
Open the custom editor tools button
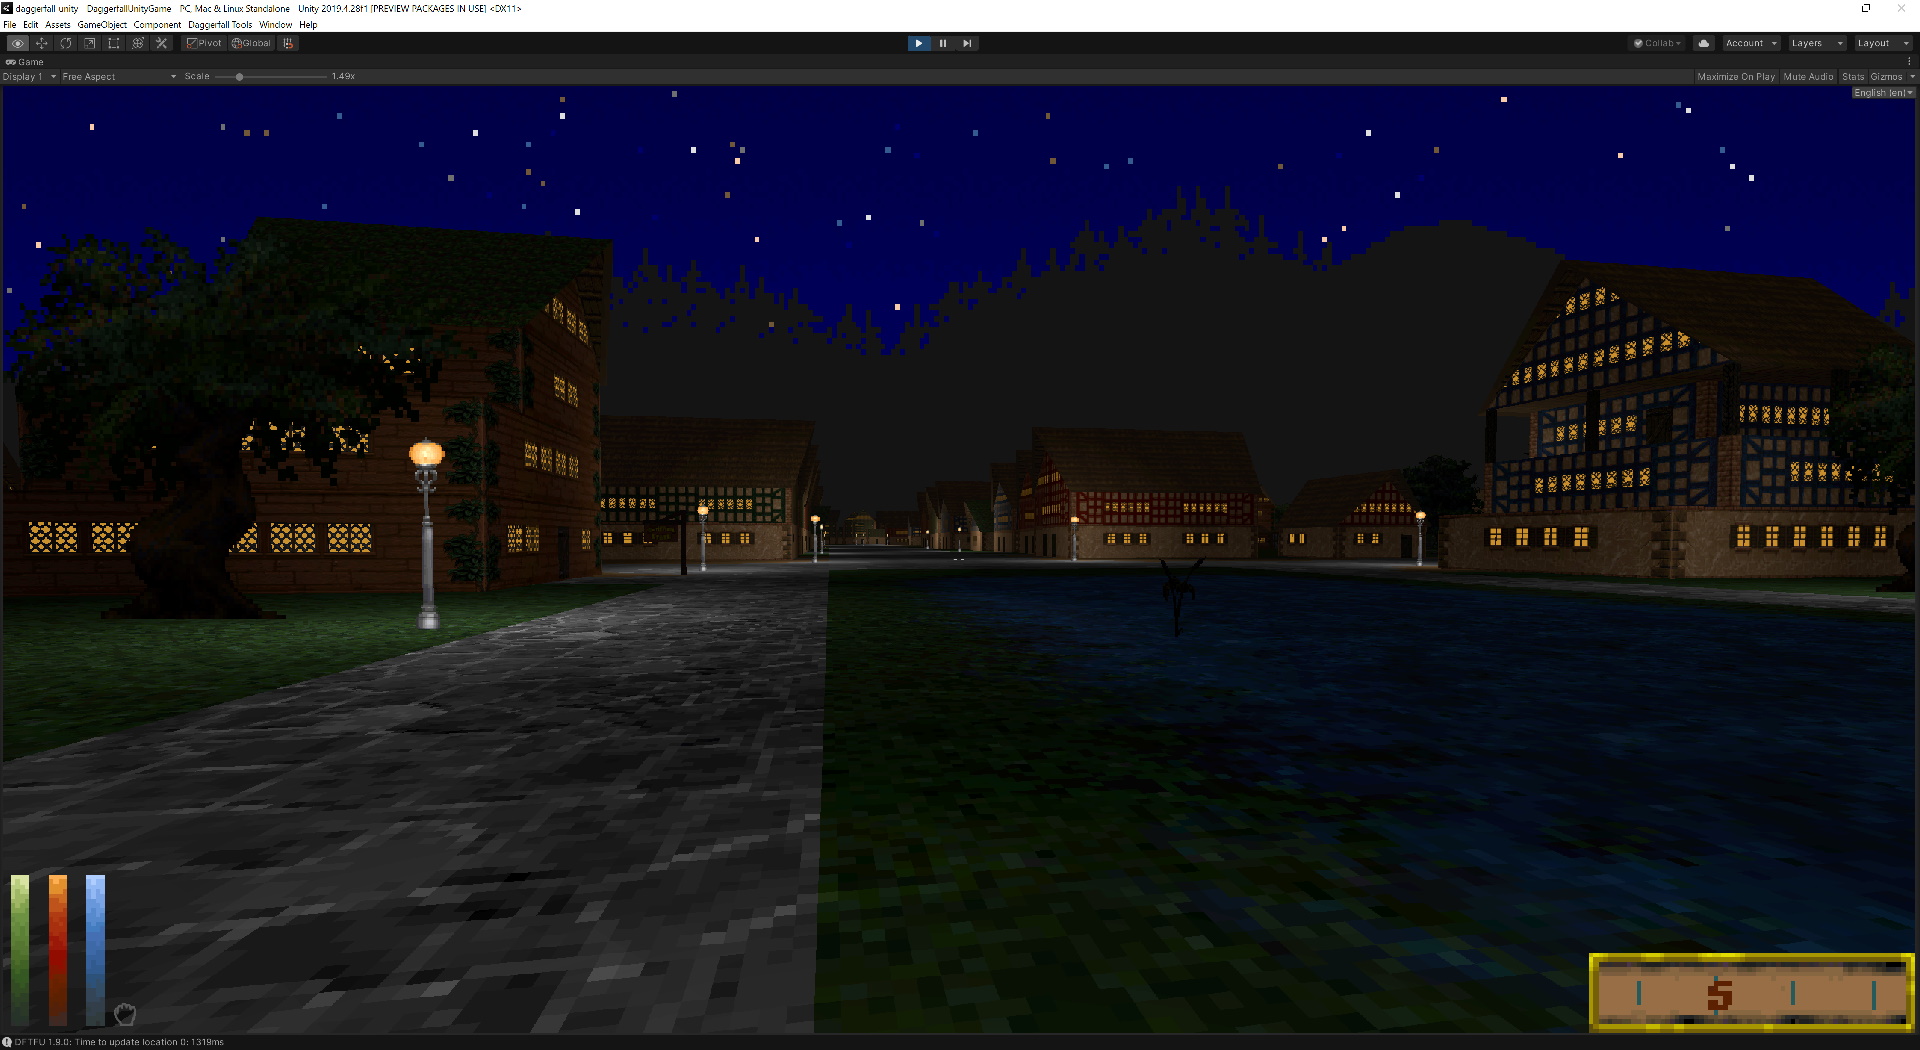pyautogui.click(x=162, y=43)
